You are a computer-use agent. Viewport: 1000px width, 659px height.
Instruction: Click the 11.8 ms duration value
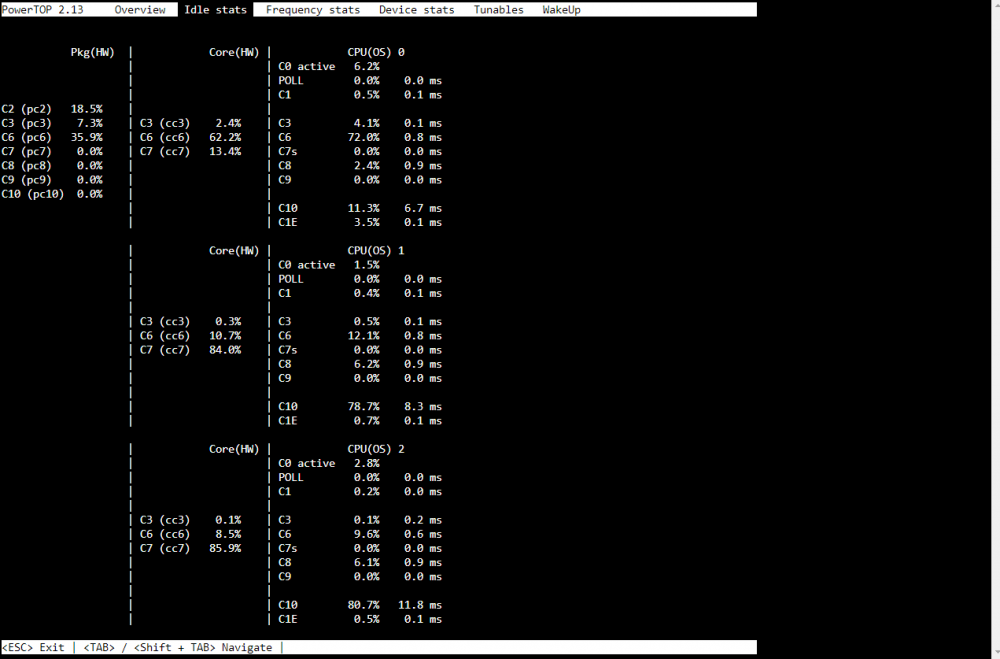[420, 605]
